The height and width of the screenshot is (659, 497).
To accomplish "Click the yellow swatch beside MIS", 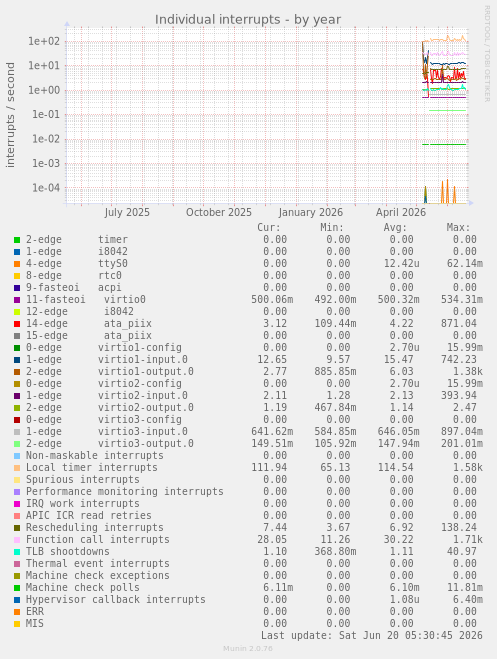I will pos(17,624).
